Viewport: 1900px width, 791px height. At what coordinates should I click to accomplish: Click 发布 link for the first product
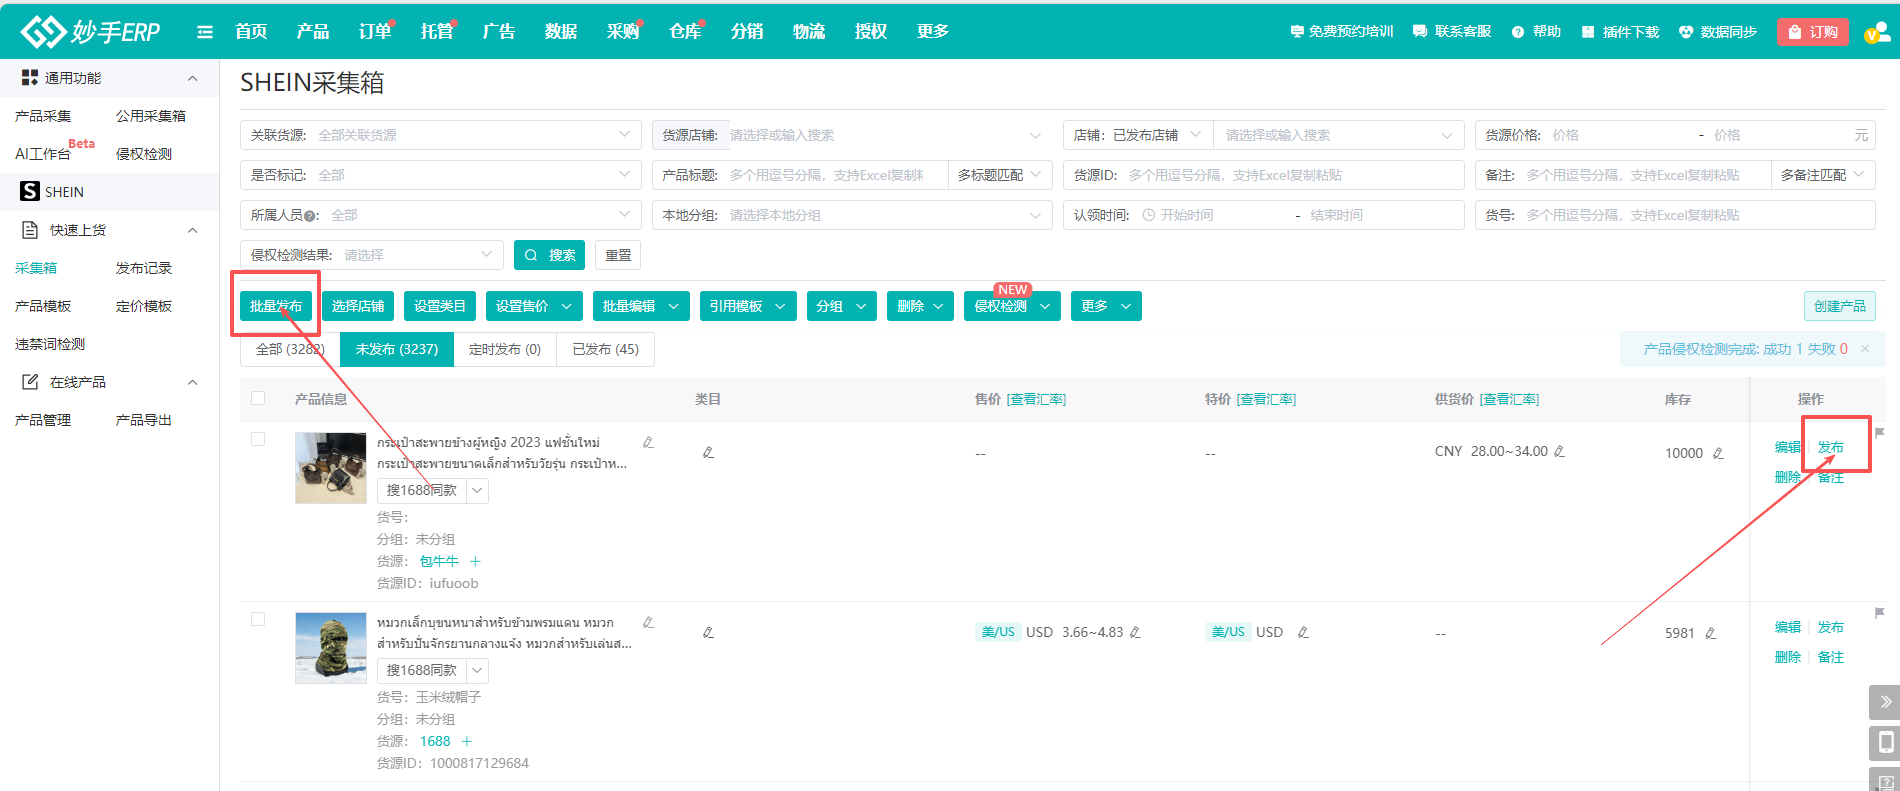coord(1830,447)
